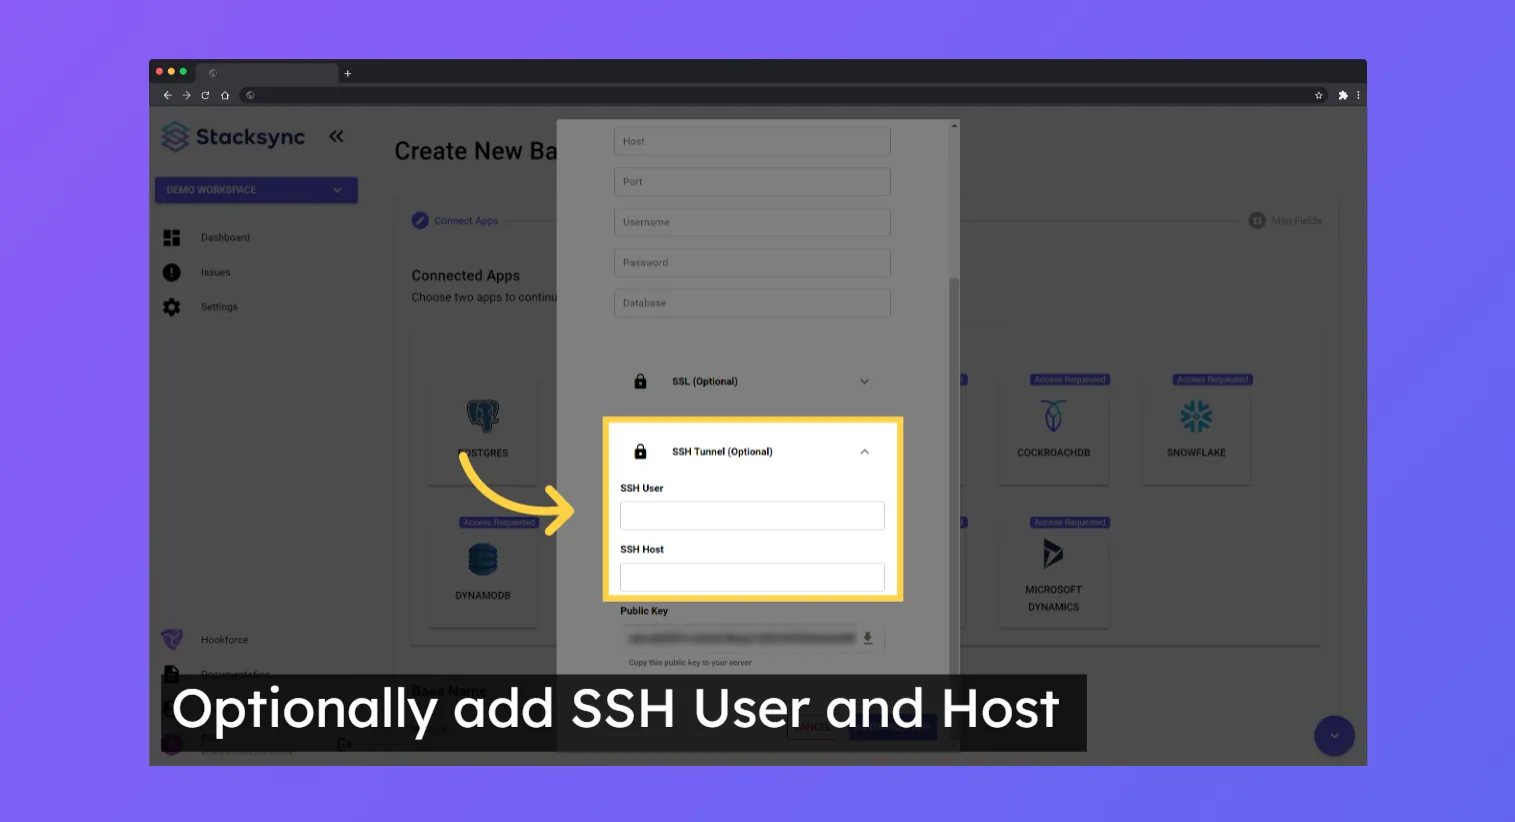Screen dimensions: 1515x822
Task: Open the browser extensions puzzle icon
Action: click(1343, 95)
